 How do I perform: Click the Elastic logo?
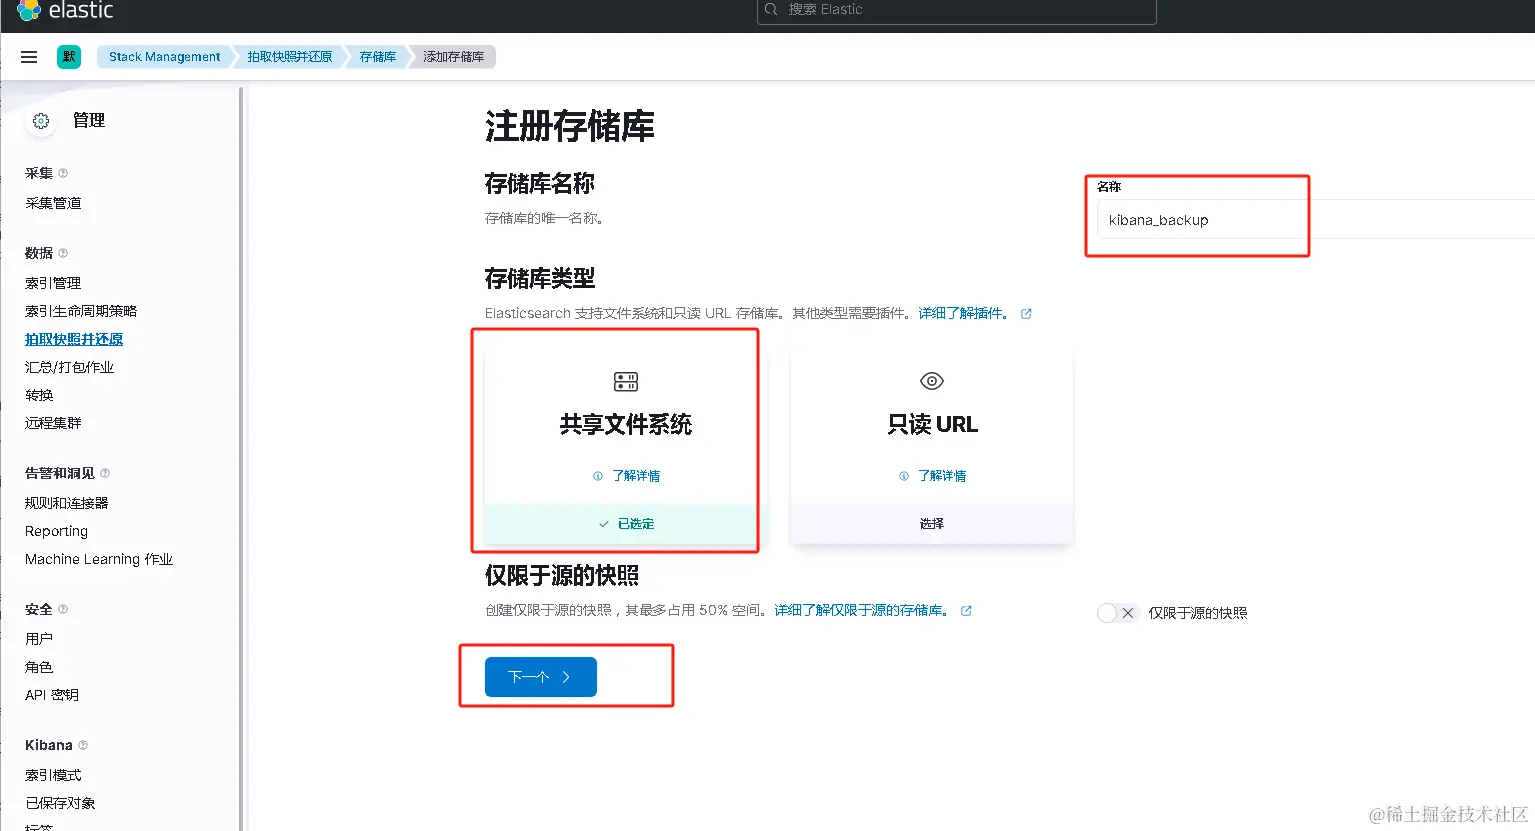[x=65, y=10]
